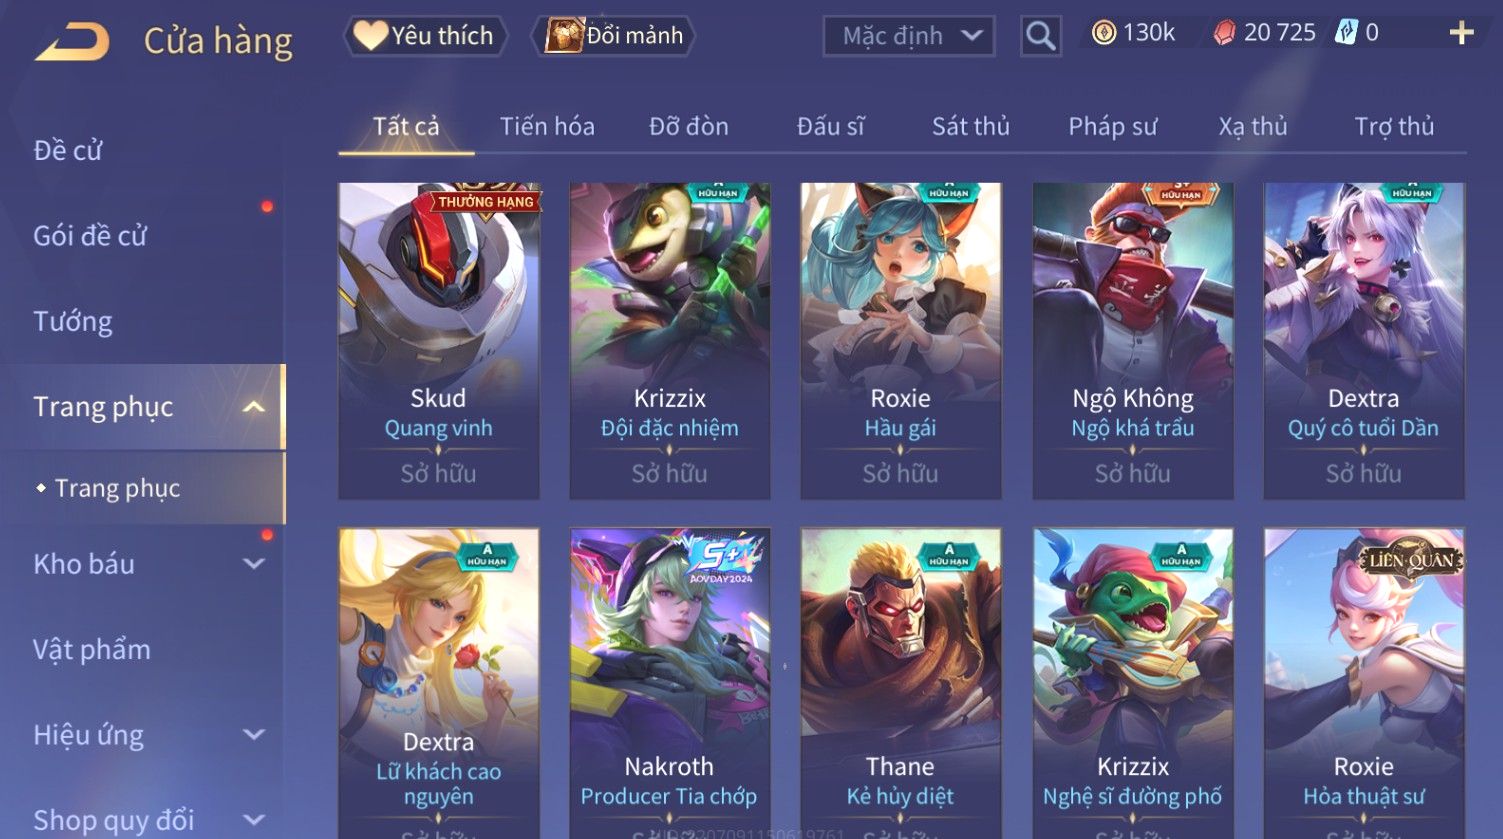1503x839 pixels.
Task: Click the red gem currency icon
Action: [1224, 33]
